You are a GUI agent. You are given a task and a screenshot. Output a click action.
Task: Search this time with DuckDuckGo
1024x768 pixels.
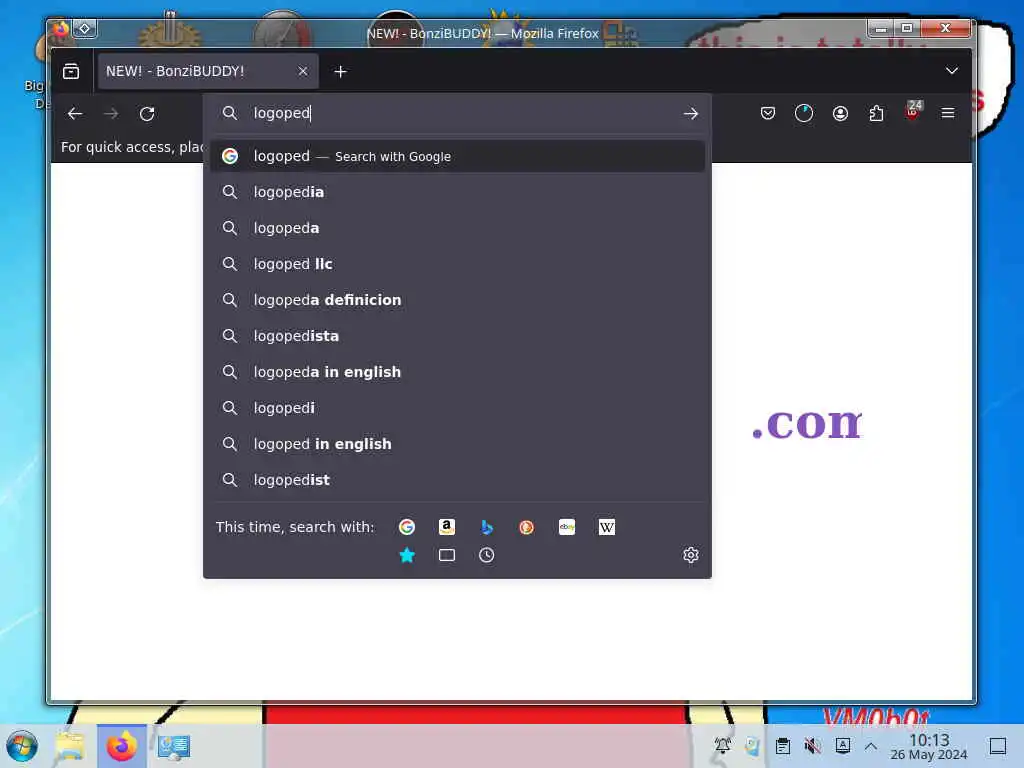coord(526,527)
